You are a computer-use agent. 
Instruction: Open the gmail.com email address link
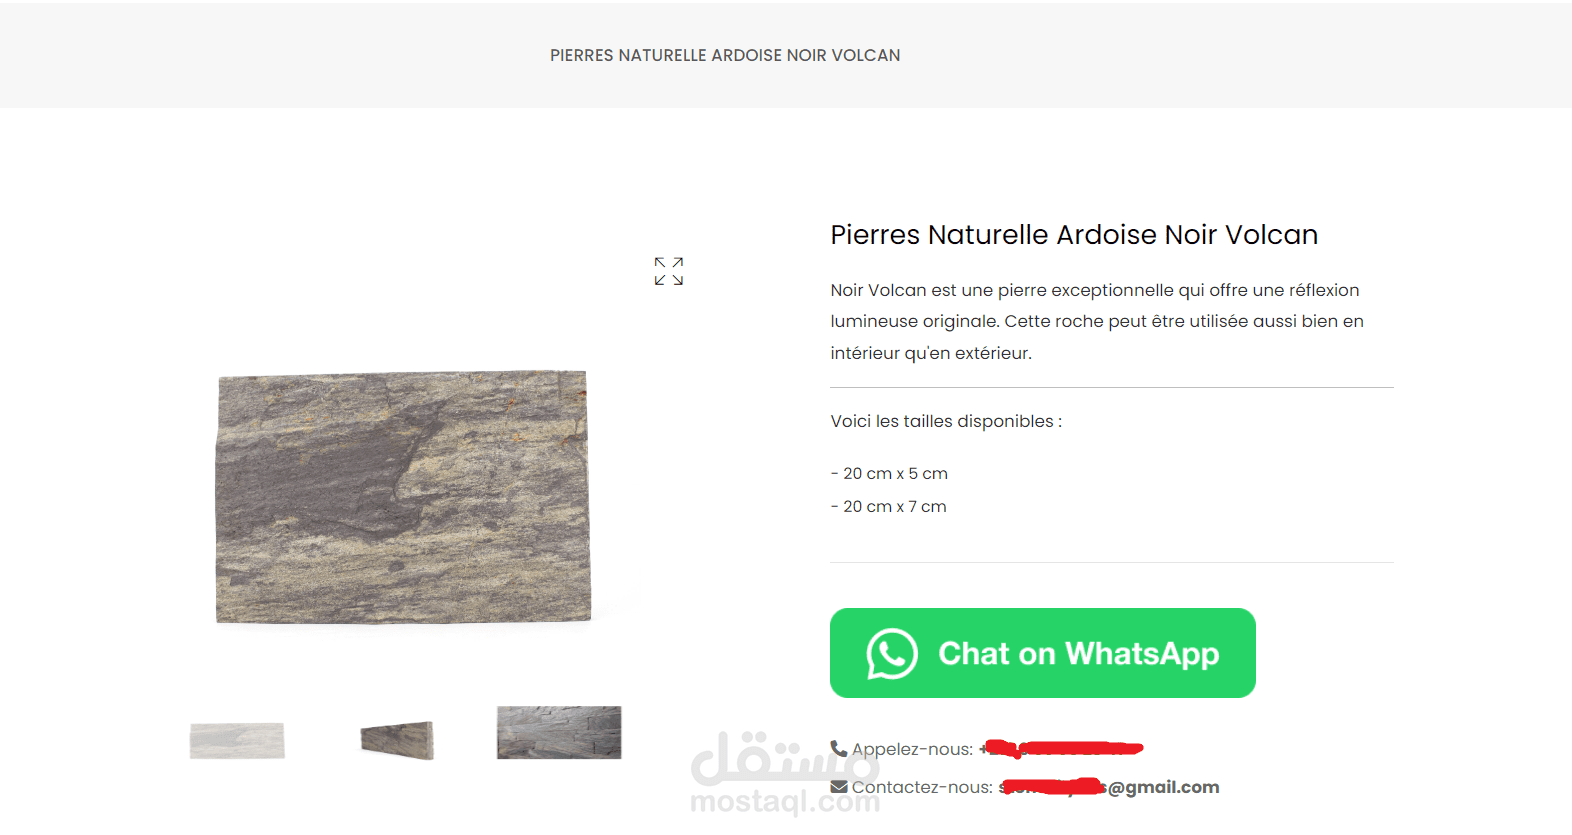tap(1109, 787)
